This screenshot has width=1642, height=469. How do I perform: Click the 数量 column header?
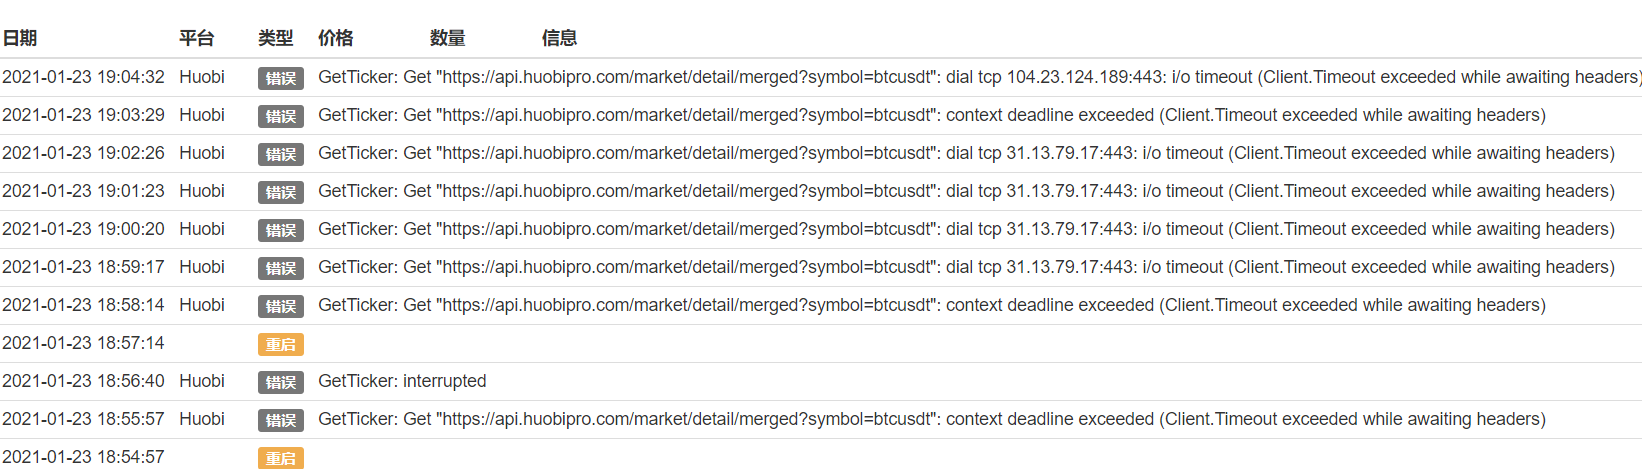[448, 38]
